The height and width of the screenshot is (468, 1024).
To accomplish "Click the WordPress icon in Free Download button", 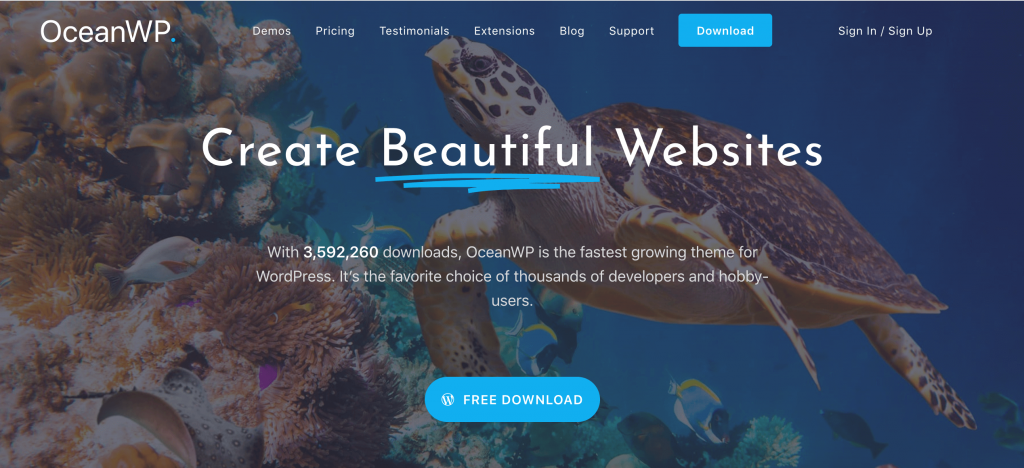I will [x=448, y=399].
